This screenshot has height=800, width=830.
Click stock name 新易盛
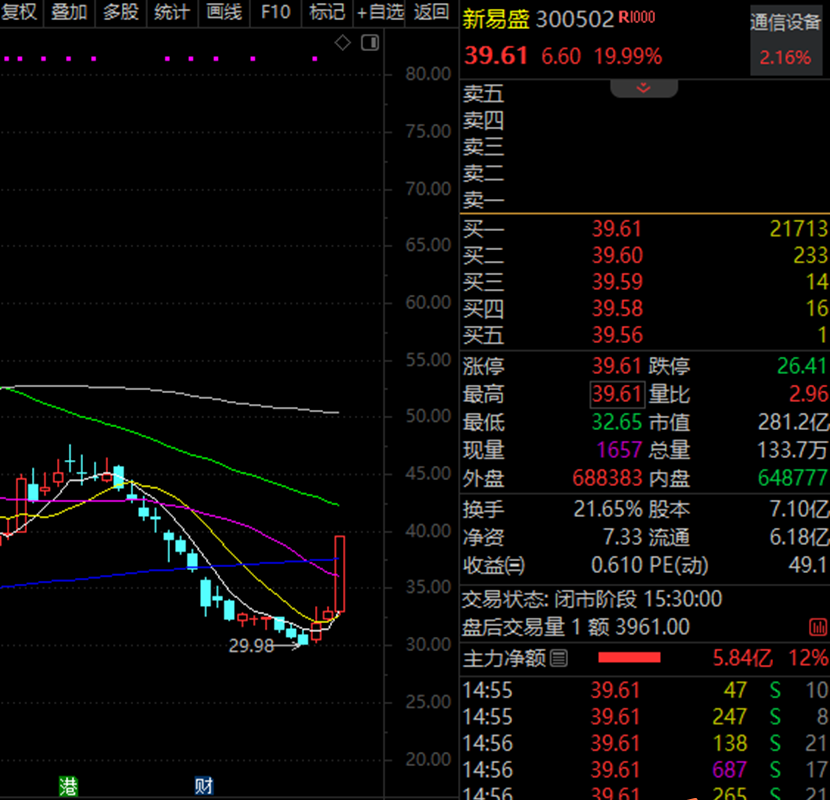(x=496, y=20)
